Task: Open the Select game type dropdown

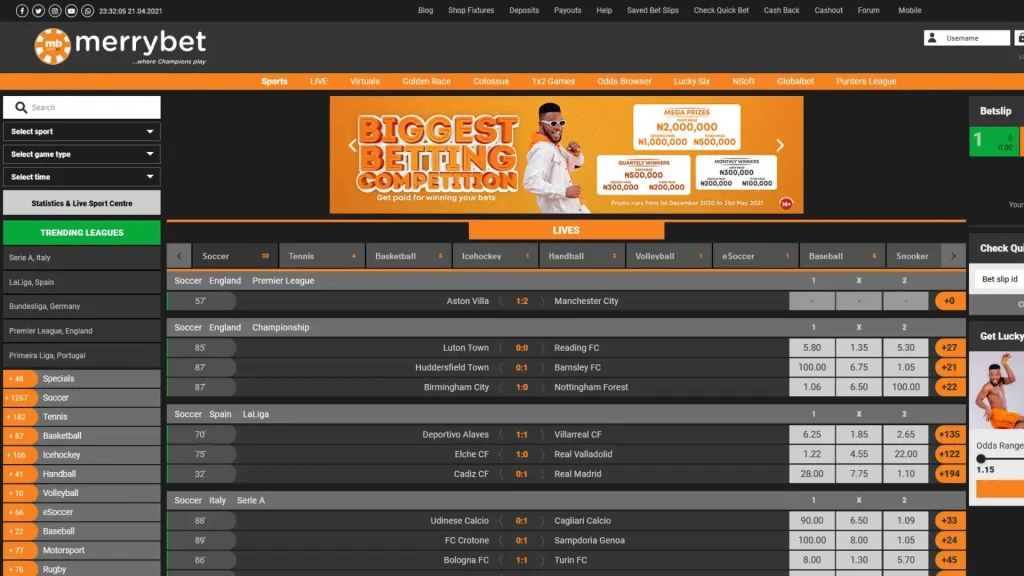Action: [x=82, y=154]
